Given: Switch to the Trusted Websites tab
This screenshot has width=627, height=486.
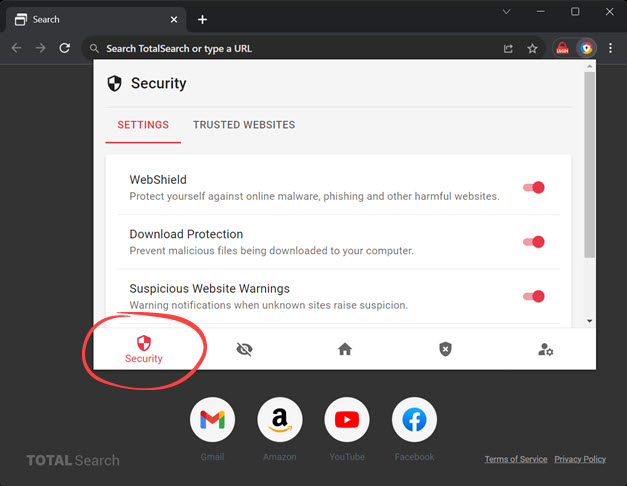Looking at the screenshot, I should point(244,125).
